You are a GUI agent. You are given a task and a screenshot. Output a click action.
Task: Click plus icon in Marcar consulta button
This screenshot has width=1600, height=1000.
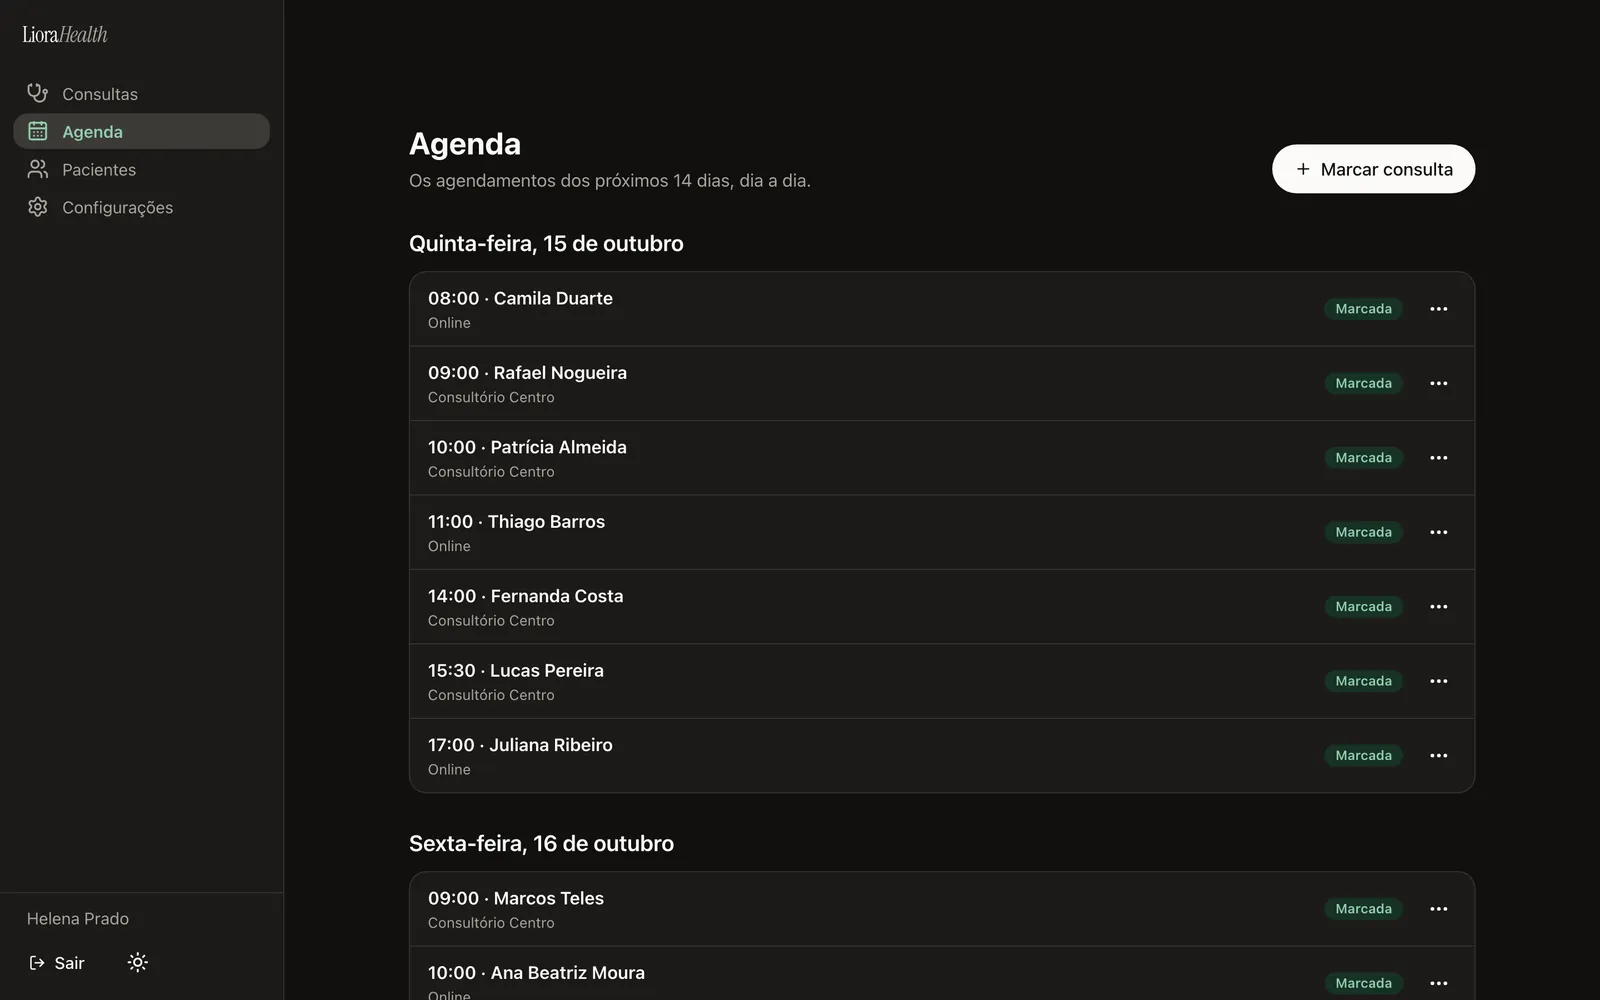pos(1303,169)
